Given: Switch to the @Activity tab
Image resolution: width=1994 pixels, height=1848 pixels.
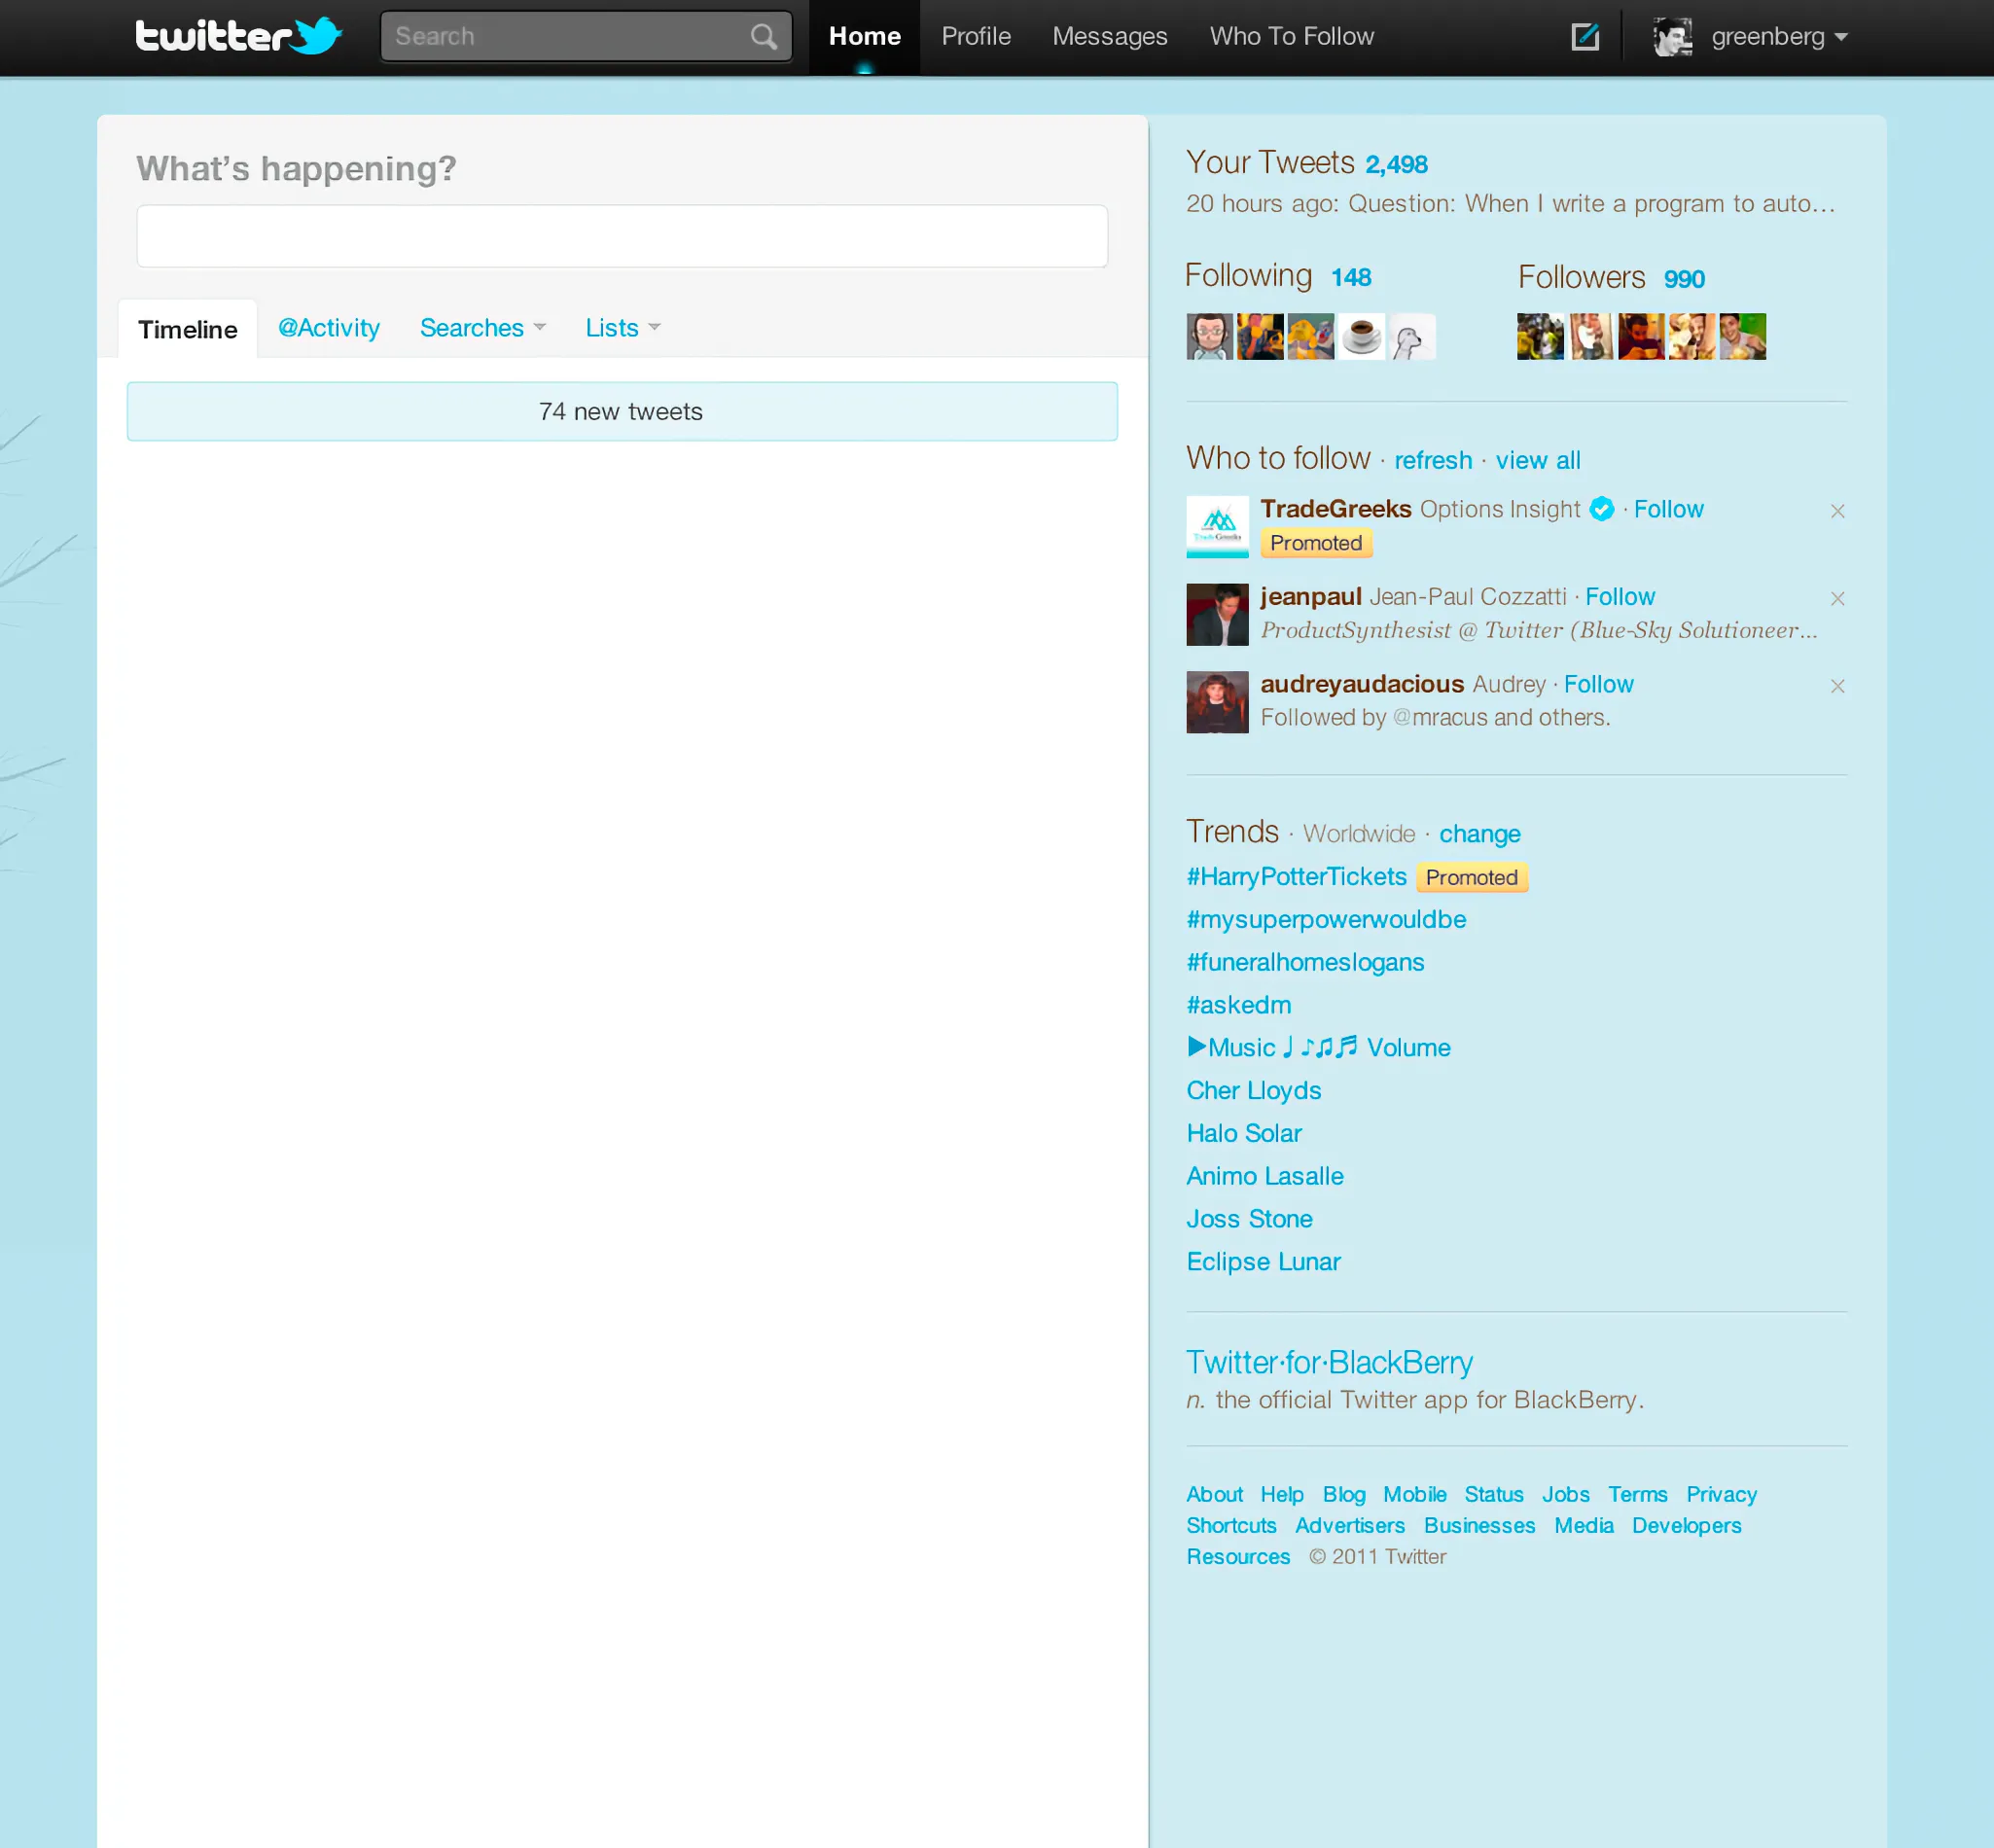Looking at the screenshot, I should (x=329, y=328).
